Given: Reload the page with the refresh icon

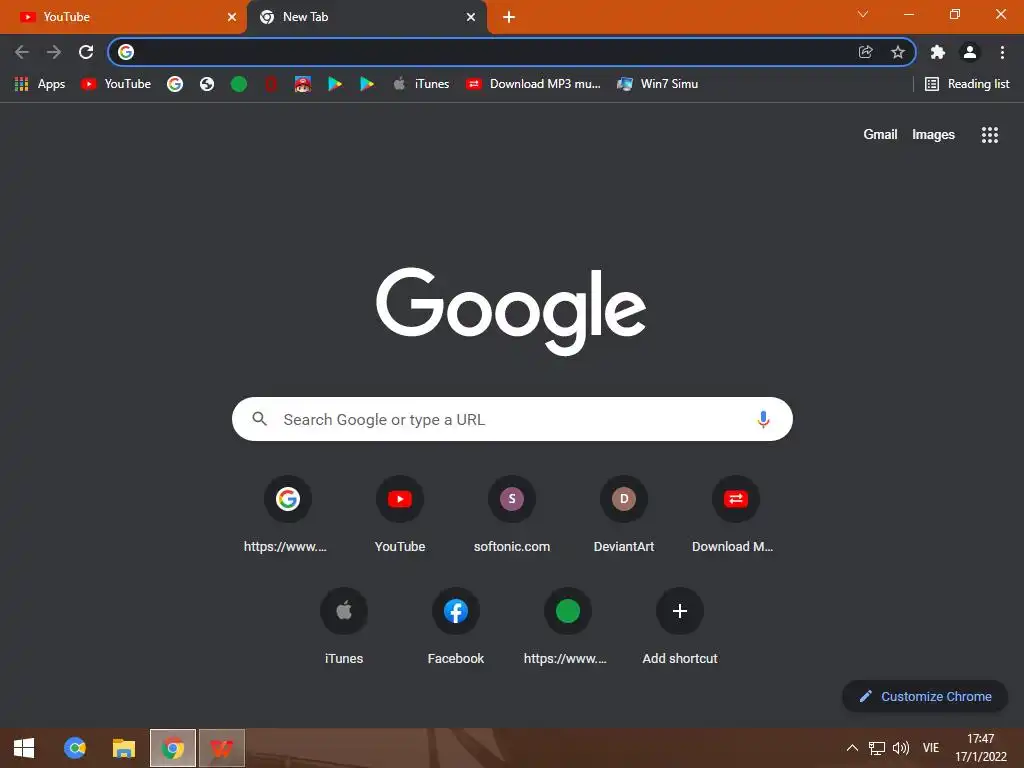Looking at the screenshot, I should click(86, 52).
